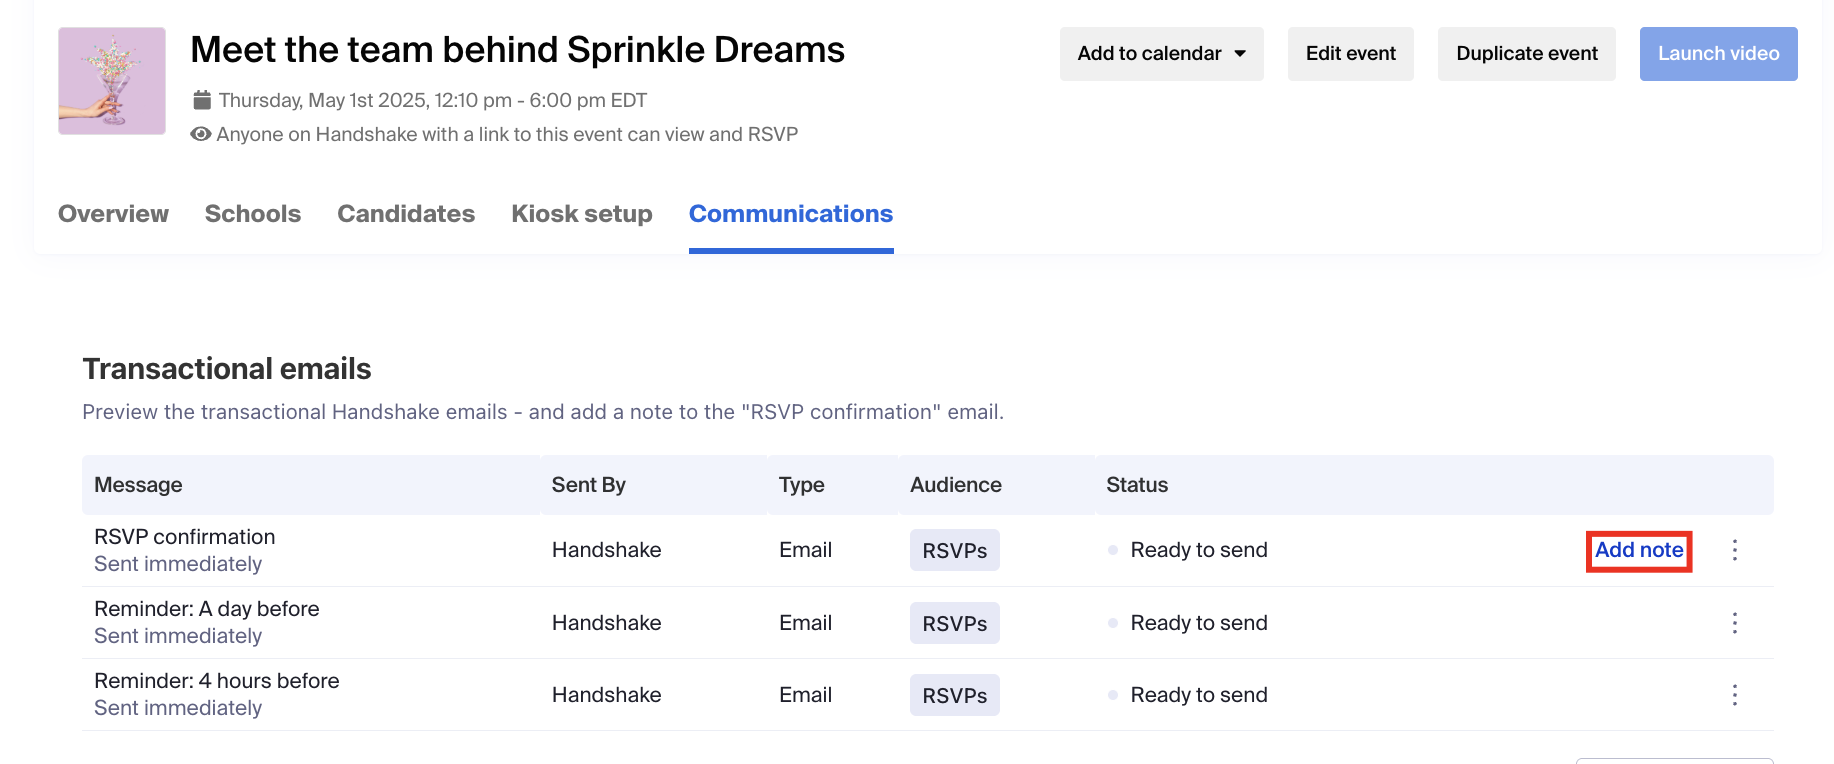Select the Reminder: 4 hours before message
This screenshot has height=764, width=1834.
click(x=217, y=681)
